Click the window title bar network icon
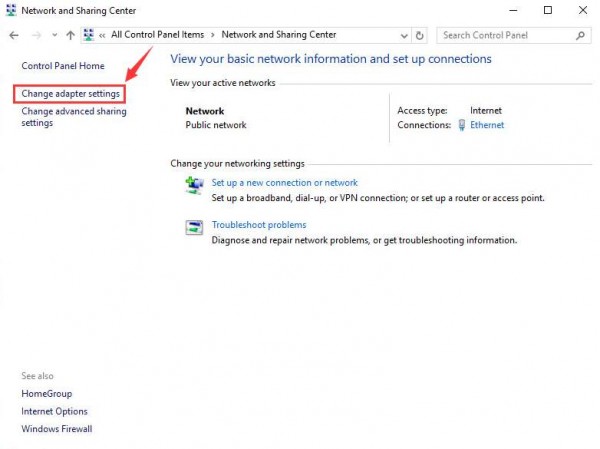 [11, 10]
